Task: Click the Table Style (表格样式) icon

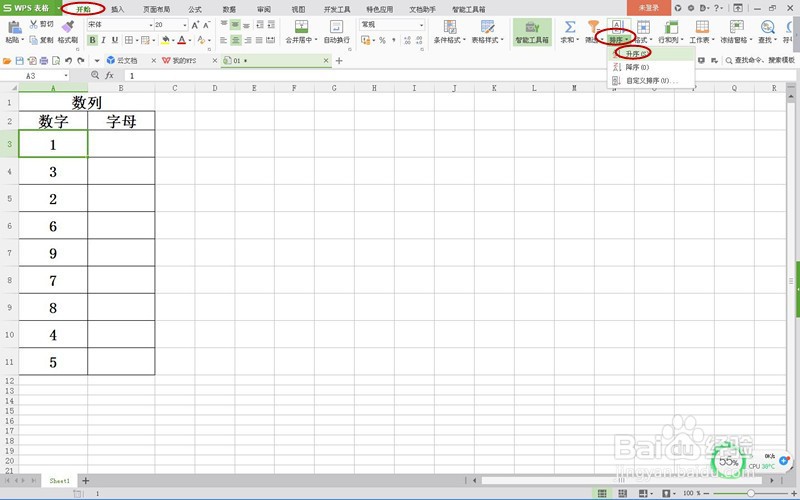Action: click(487, 27)
